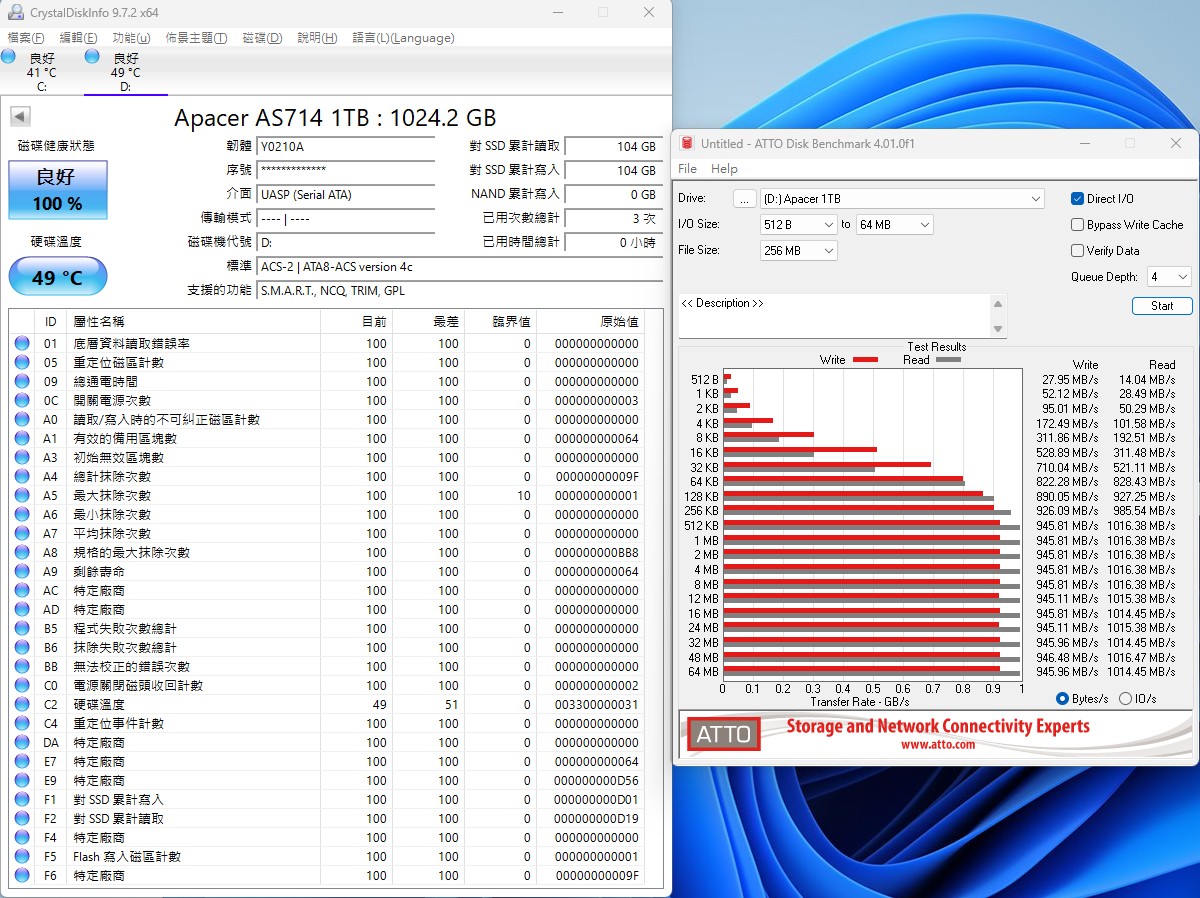Open the File Size dropdown 256 MB
Image resolution: width=1200 pixels, height=898 pixels.
coord(799,251)
